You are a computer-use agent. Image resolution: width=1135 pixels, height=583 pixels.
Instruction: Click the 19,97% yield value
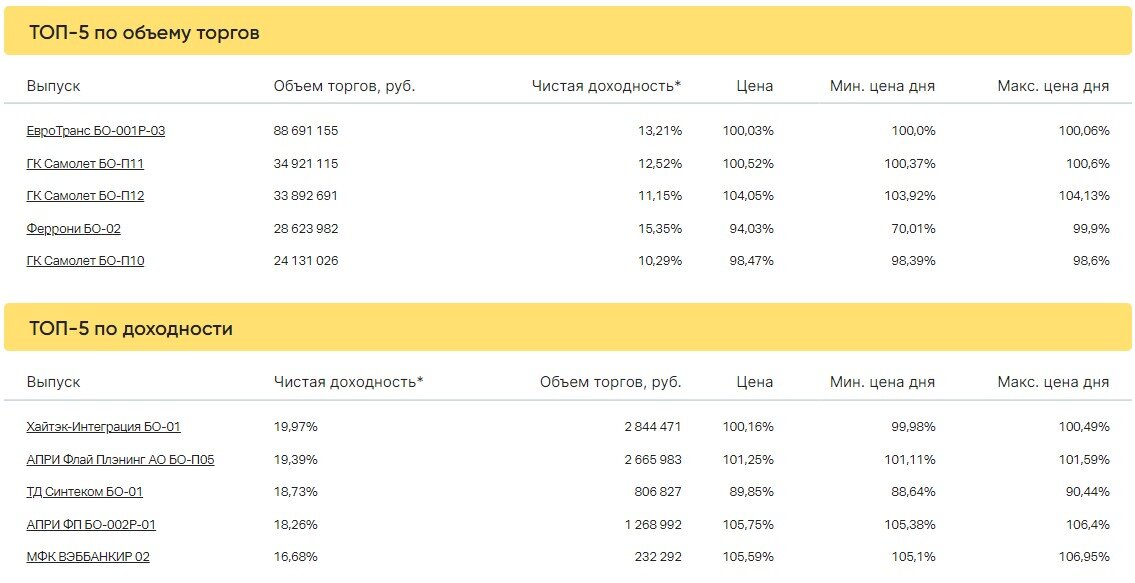tap(295, 427)
